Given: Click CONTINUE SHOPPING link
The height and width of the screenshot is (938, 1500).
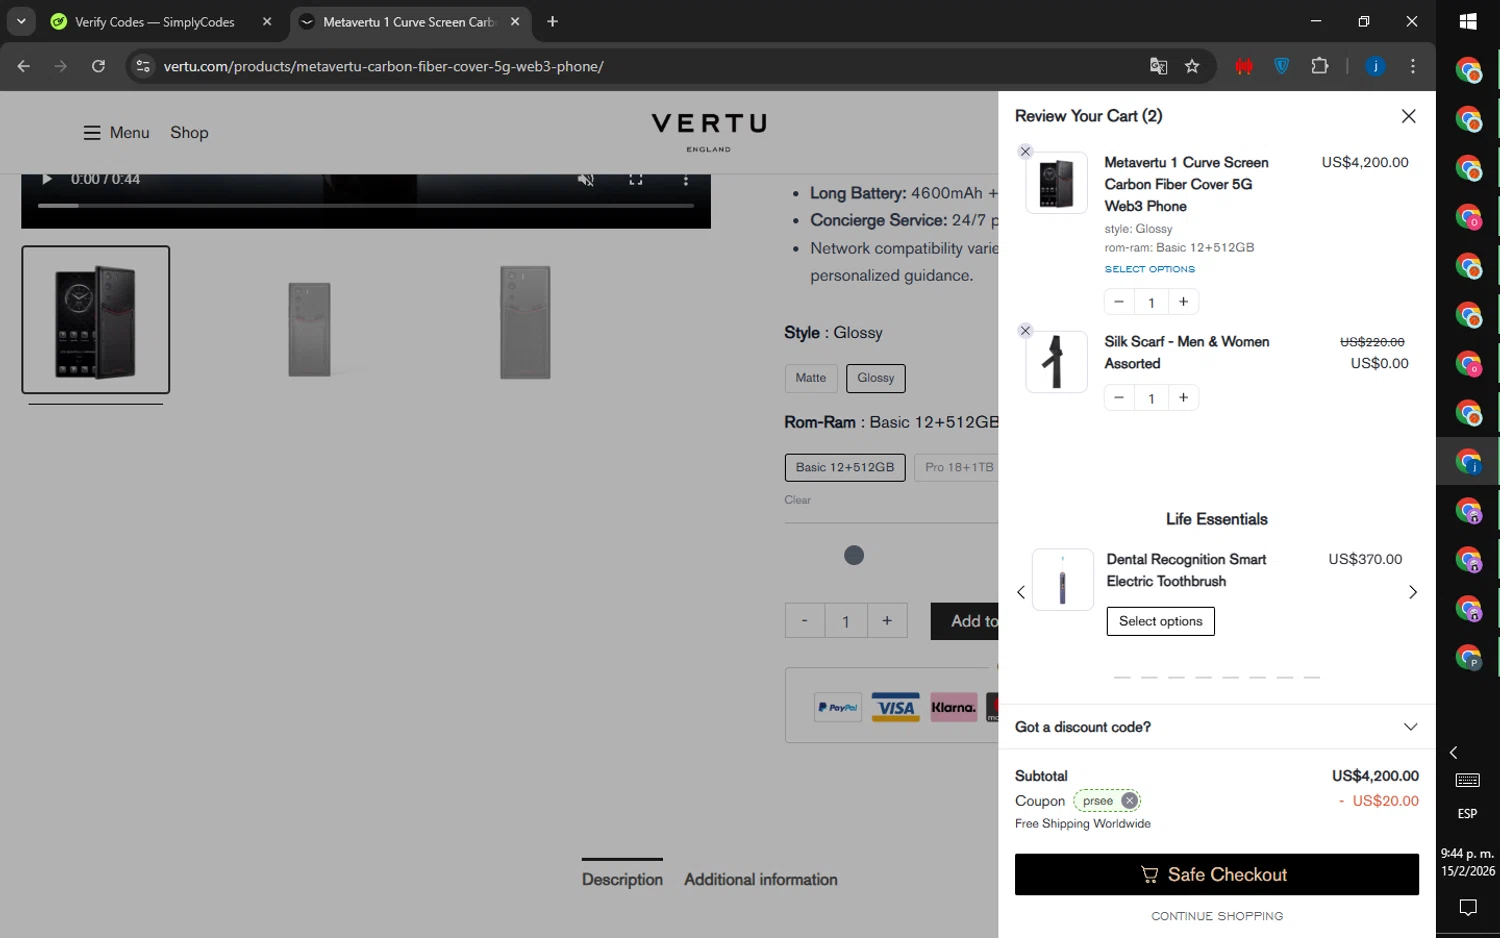Looking at the screenshot, I should tap(1216, 916).
